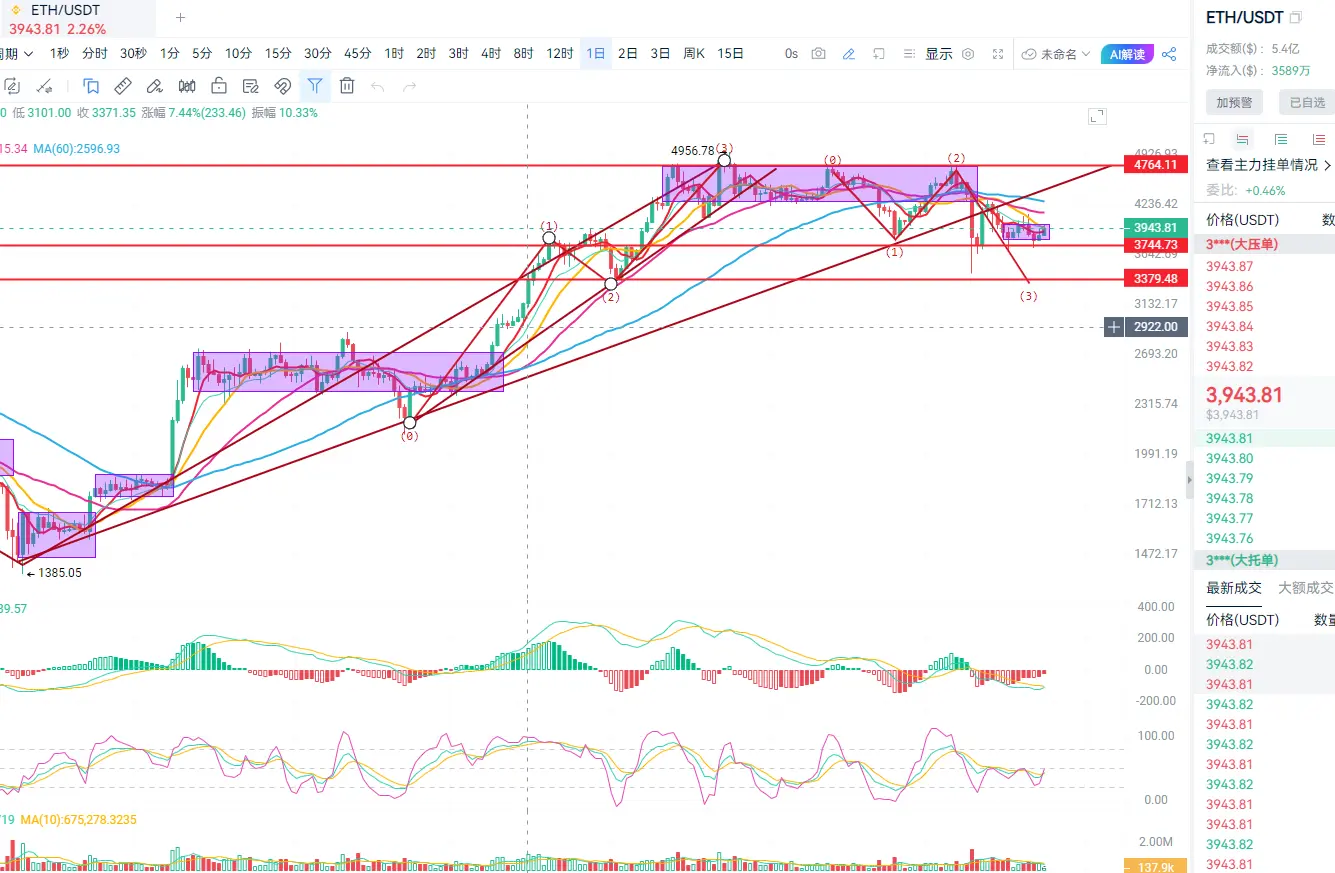Click the 加预警 alert button
This screenshot has height=873, width=1335.
pos(1234,102)
